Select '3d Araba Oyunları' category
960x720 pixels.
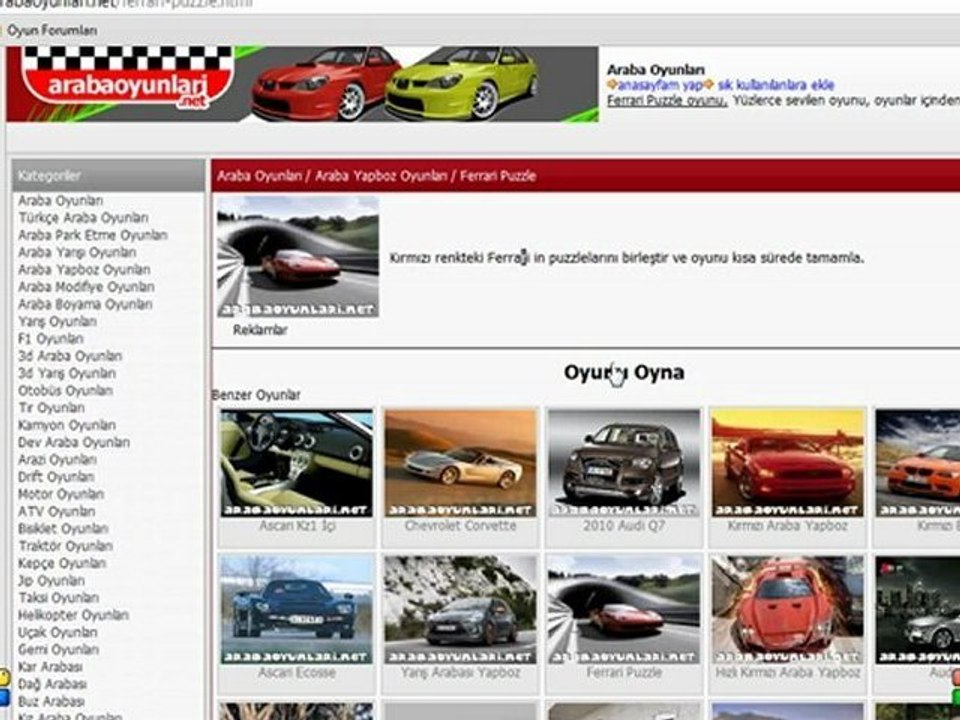click(x=70, y=356)
